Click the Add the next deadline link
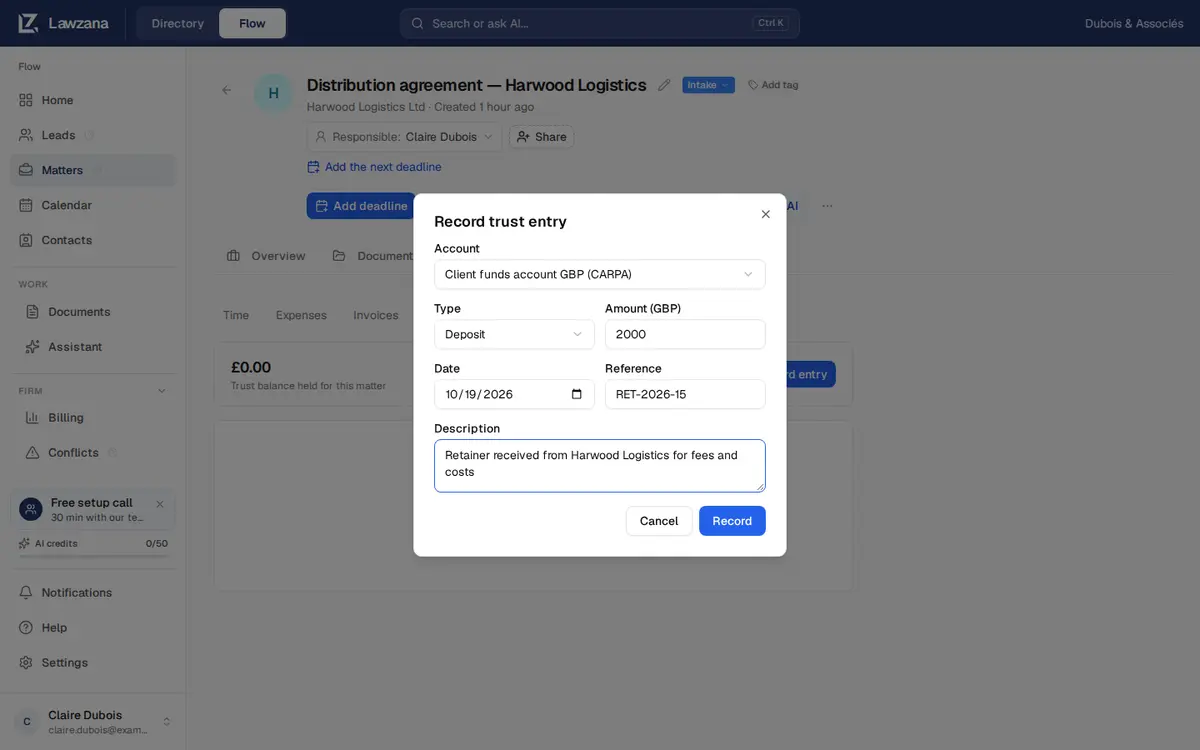Screen dimensions: 1200x750 pos(374,167)
